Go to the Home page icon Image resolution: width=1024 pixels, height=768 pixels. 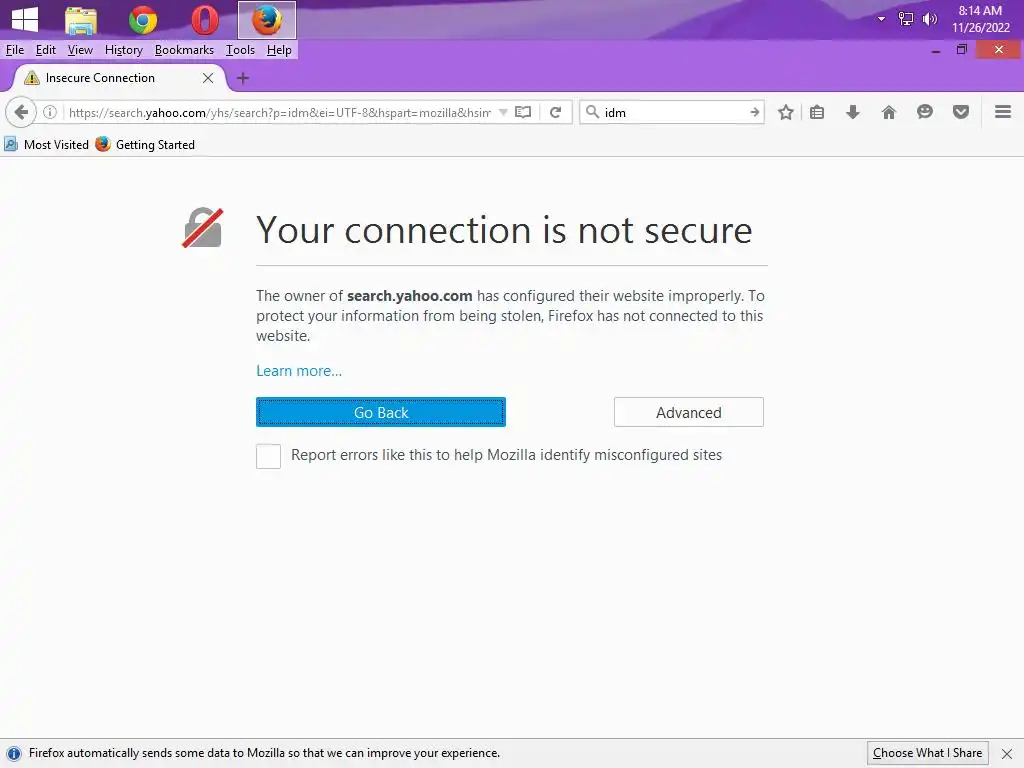[889, 112]
